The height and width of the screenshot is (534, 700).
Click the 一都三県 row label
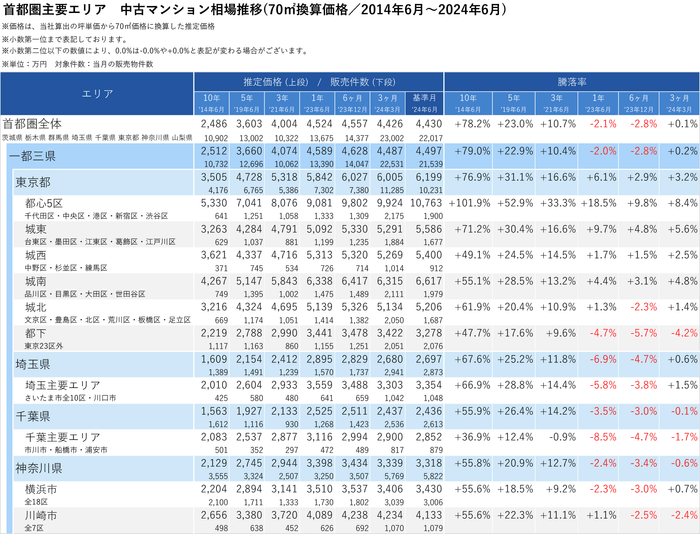pyautogui.click(x=32, y=156)
